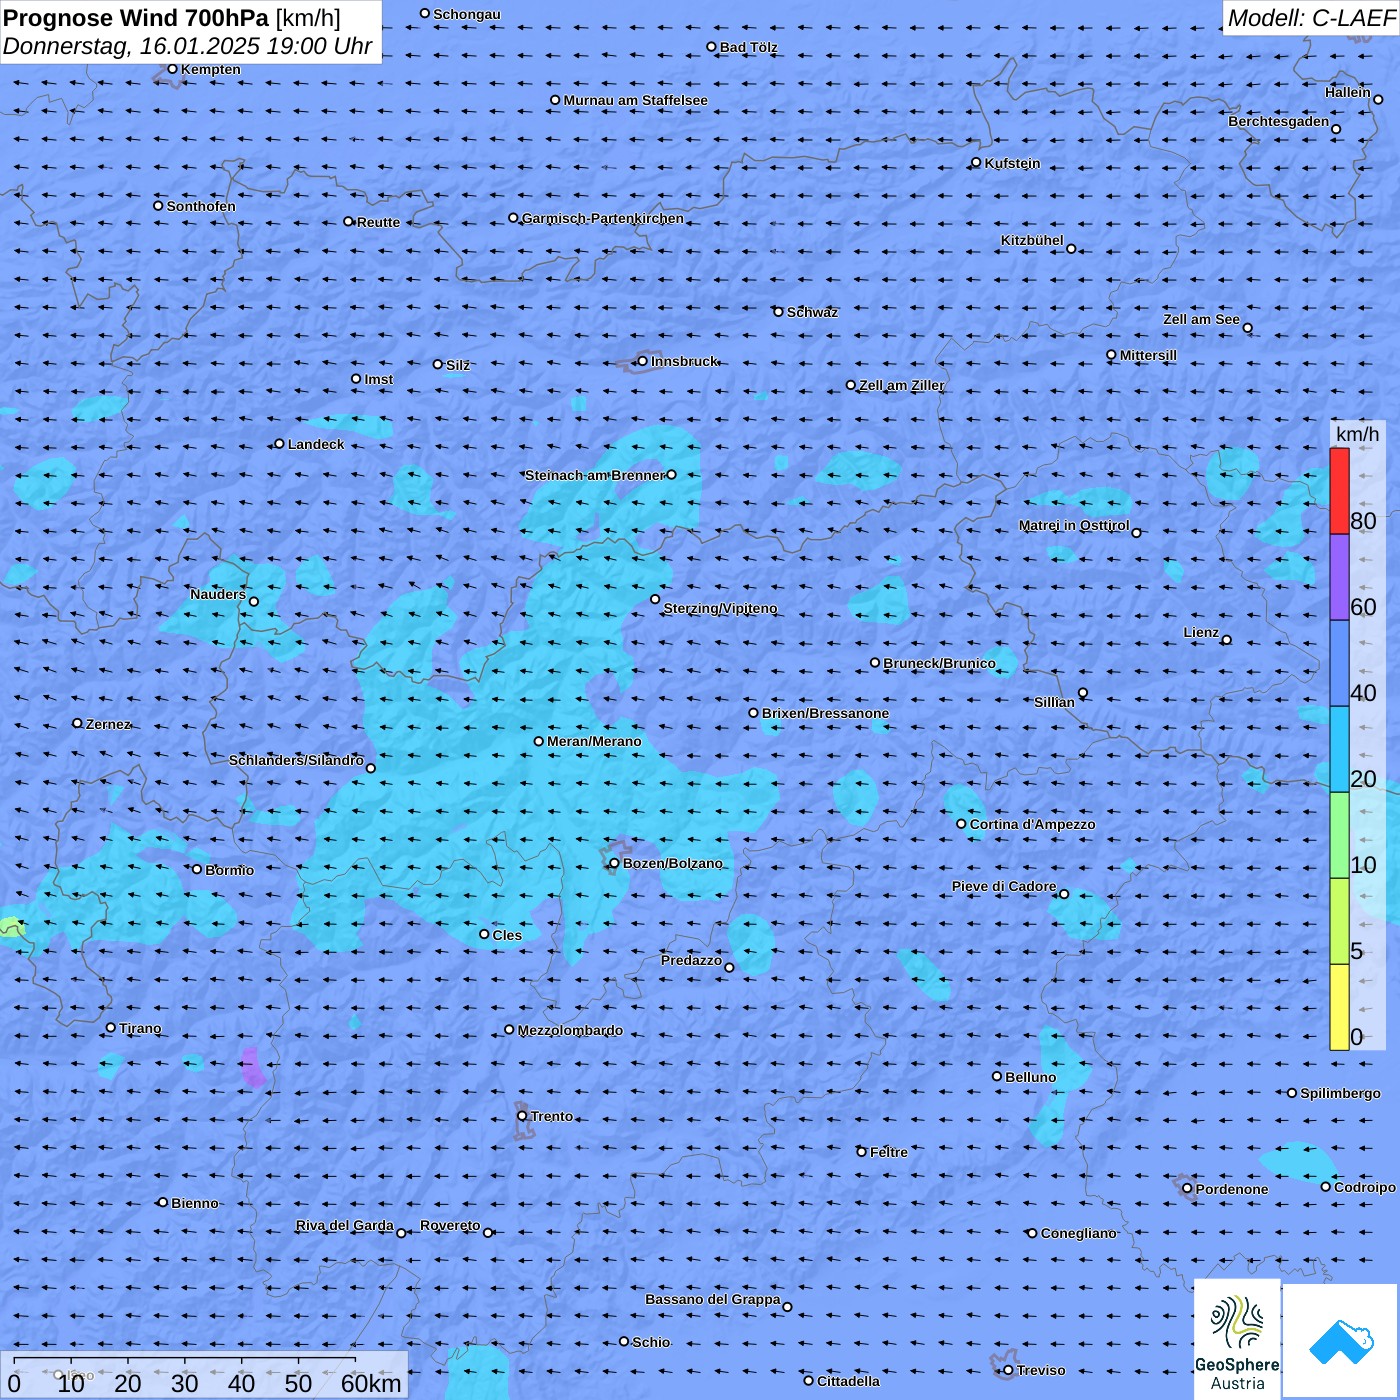Click the Bormio city marker
This screenshot has height=1400, width=1400.
[197, 869]
